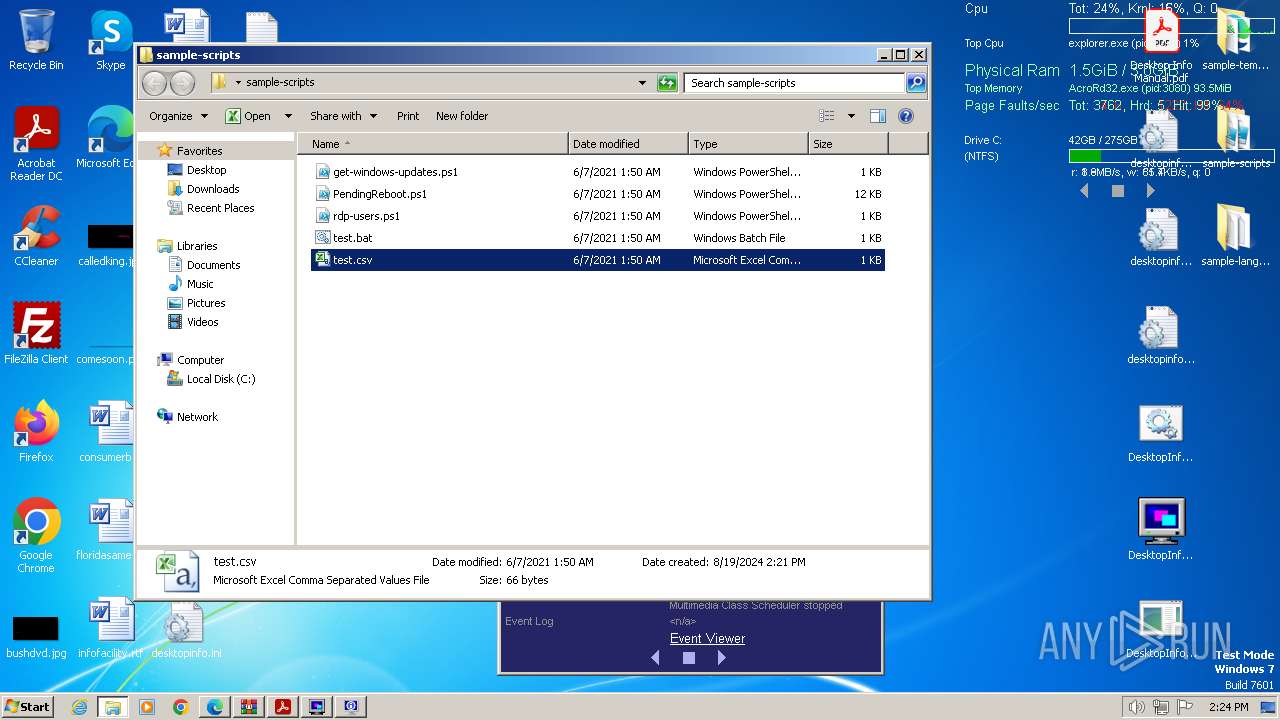The width and height of the screenshot is (1280, 720).
Task: Click the Windows Explorer taskbar icon
Action: 112,707
